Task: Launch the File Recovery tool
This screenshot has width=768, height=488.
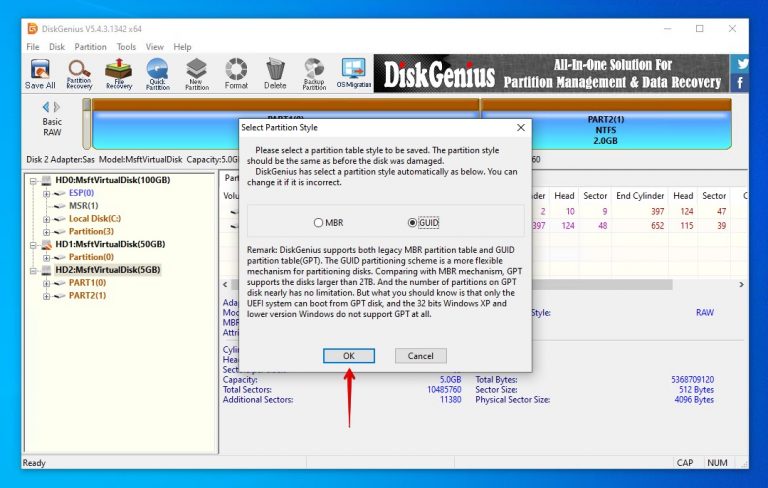Action: point(119,74)
